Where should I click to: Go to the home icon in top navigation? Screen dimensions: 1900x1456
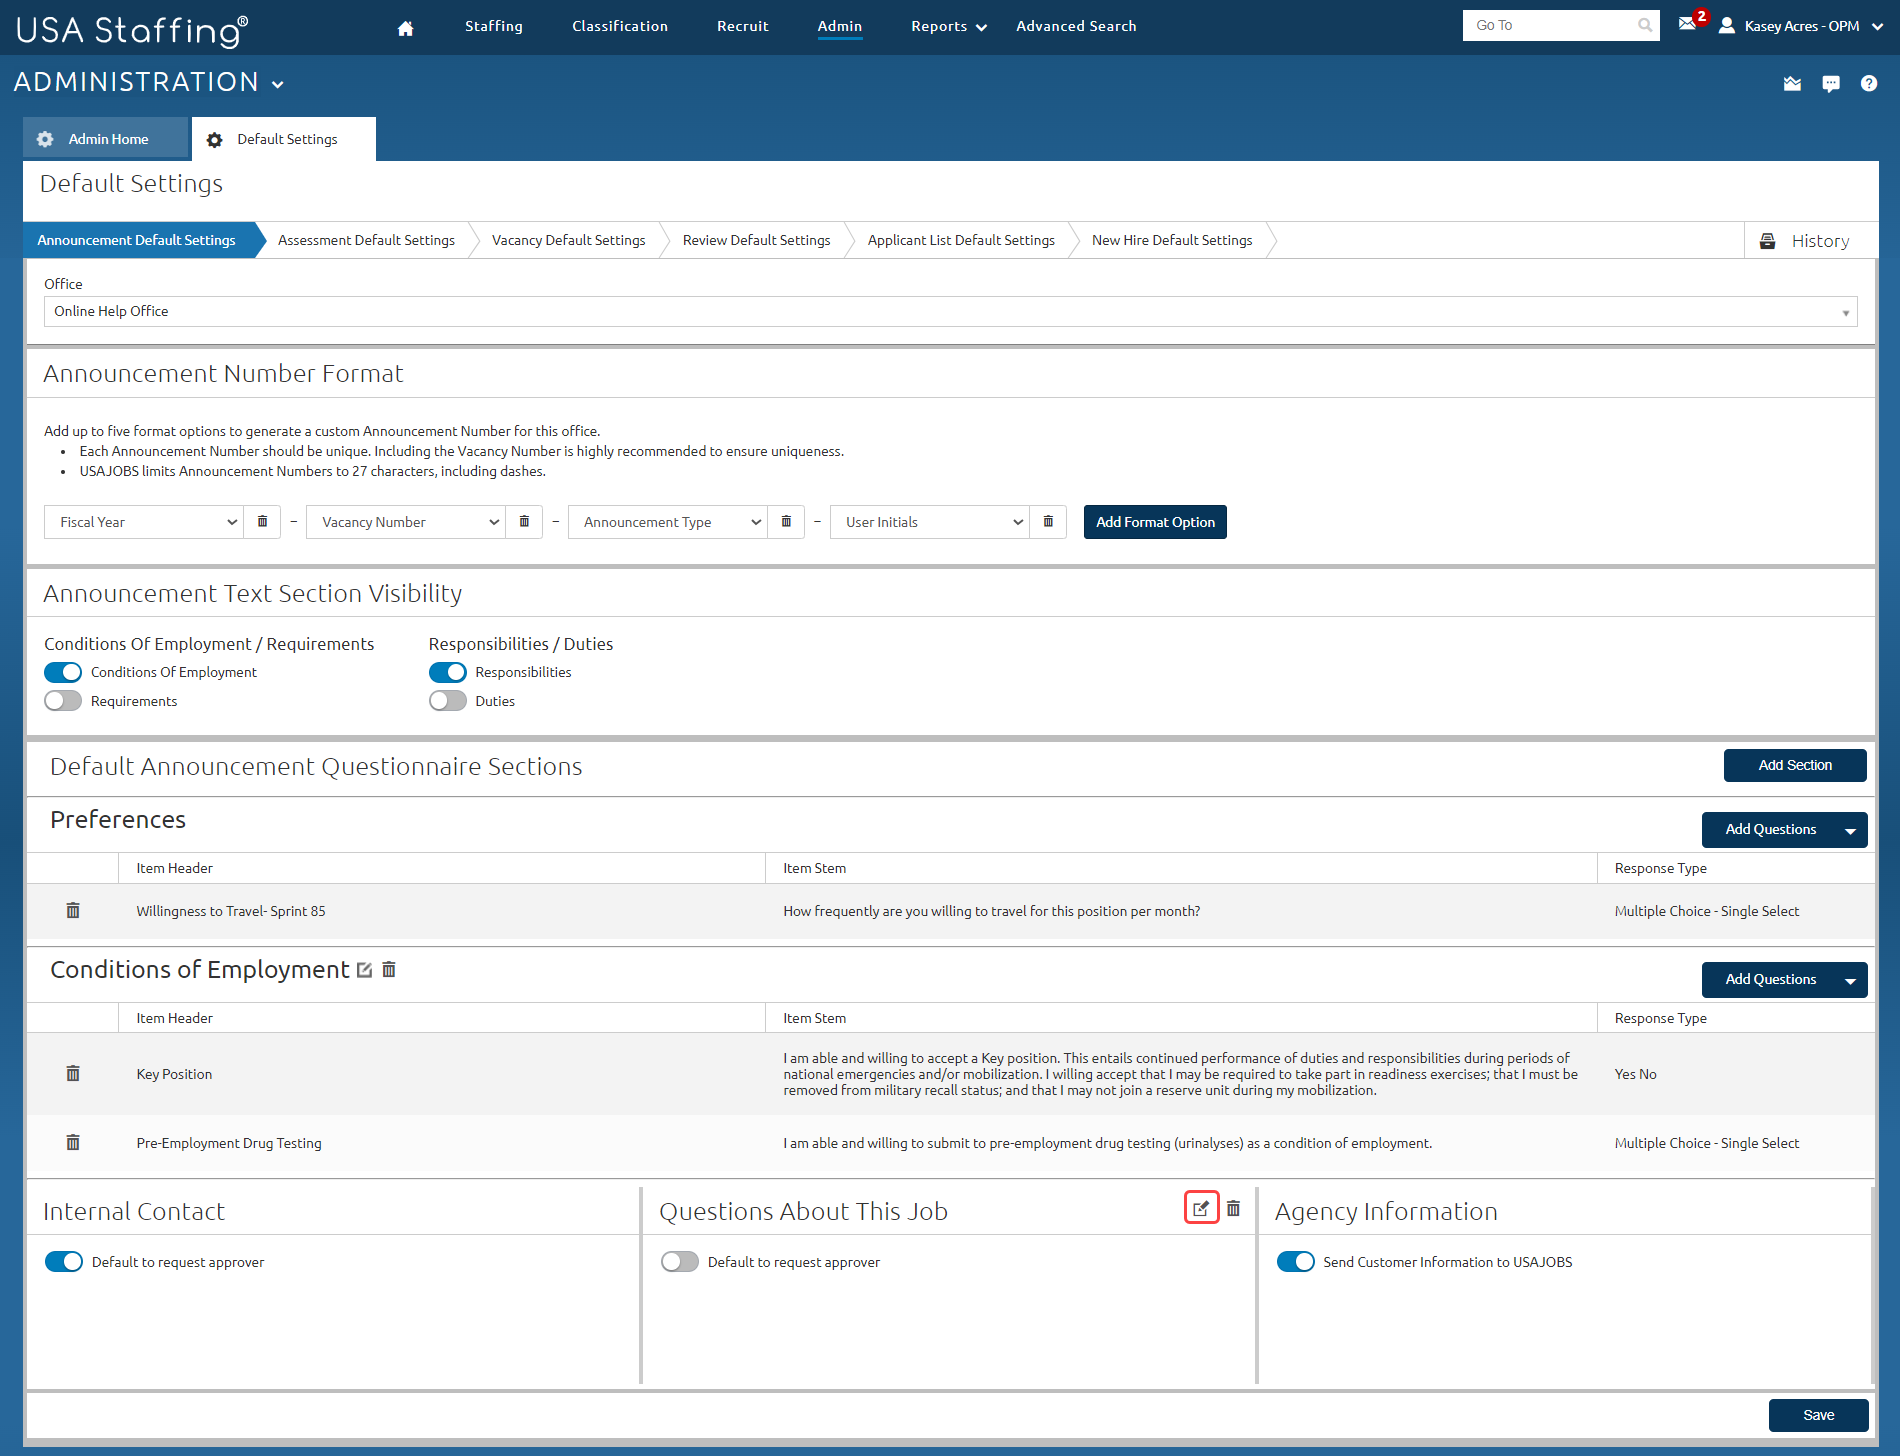[x=405, y=27]
